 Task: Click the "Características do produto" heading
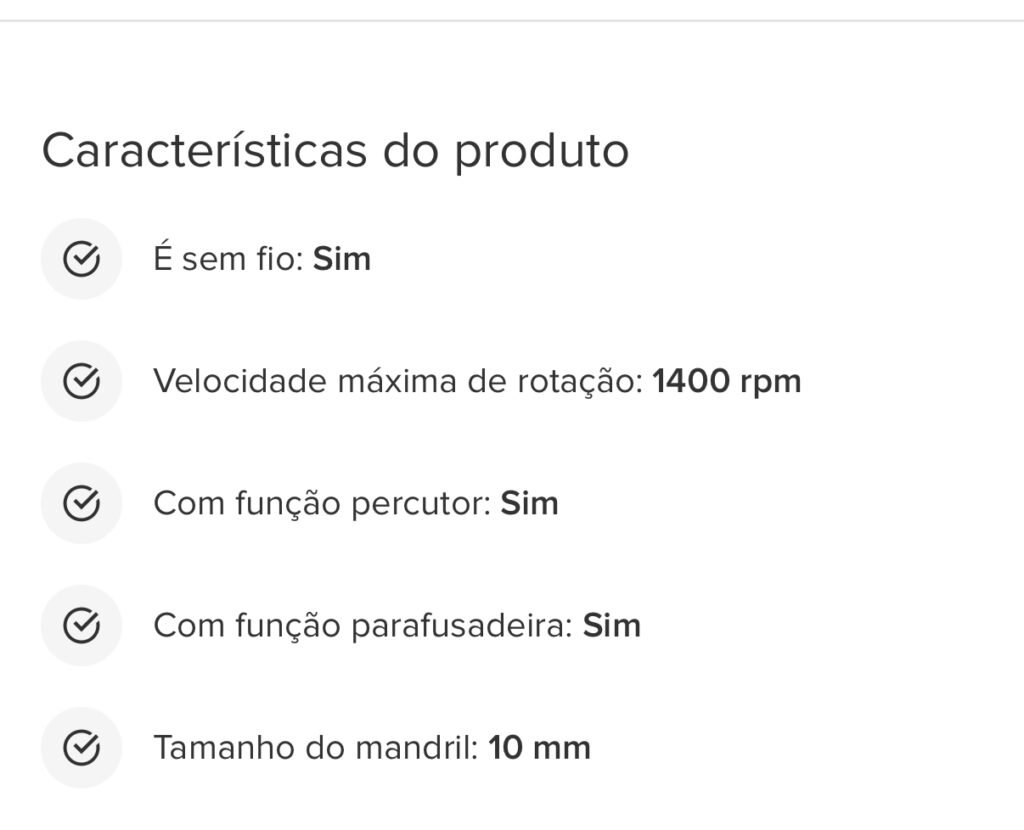(x=335, y=152)
